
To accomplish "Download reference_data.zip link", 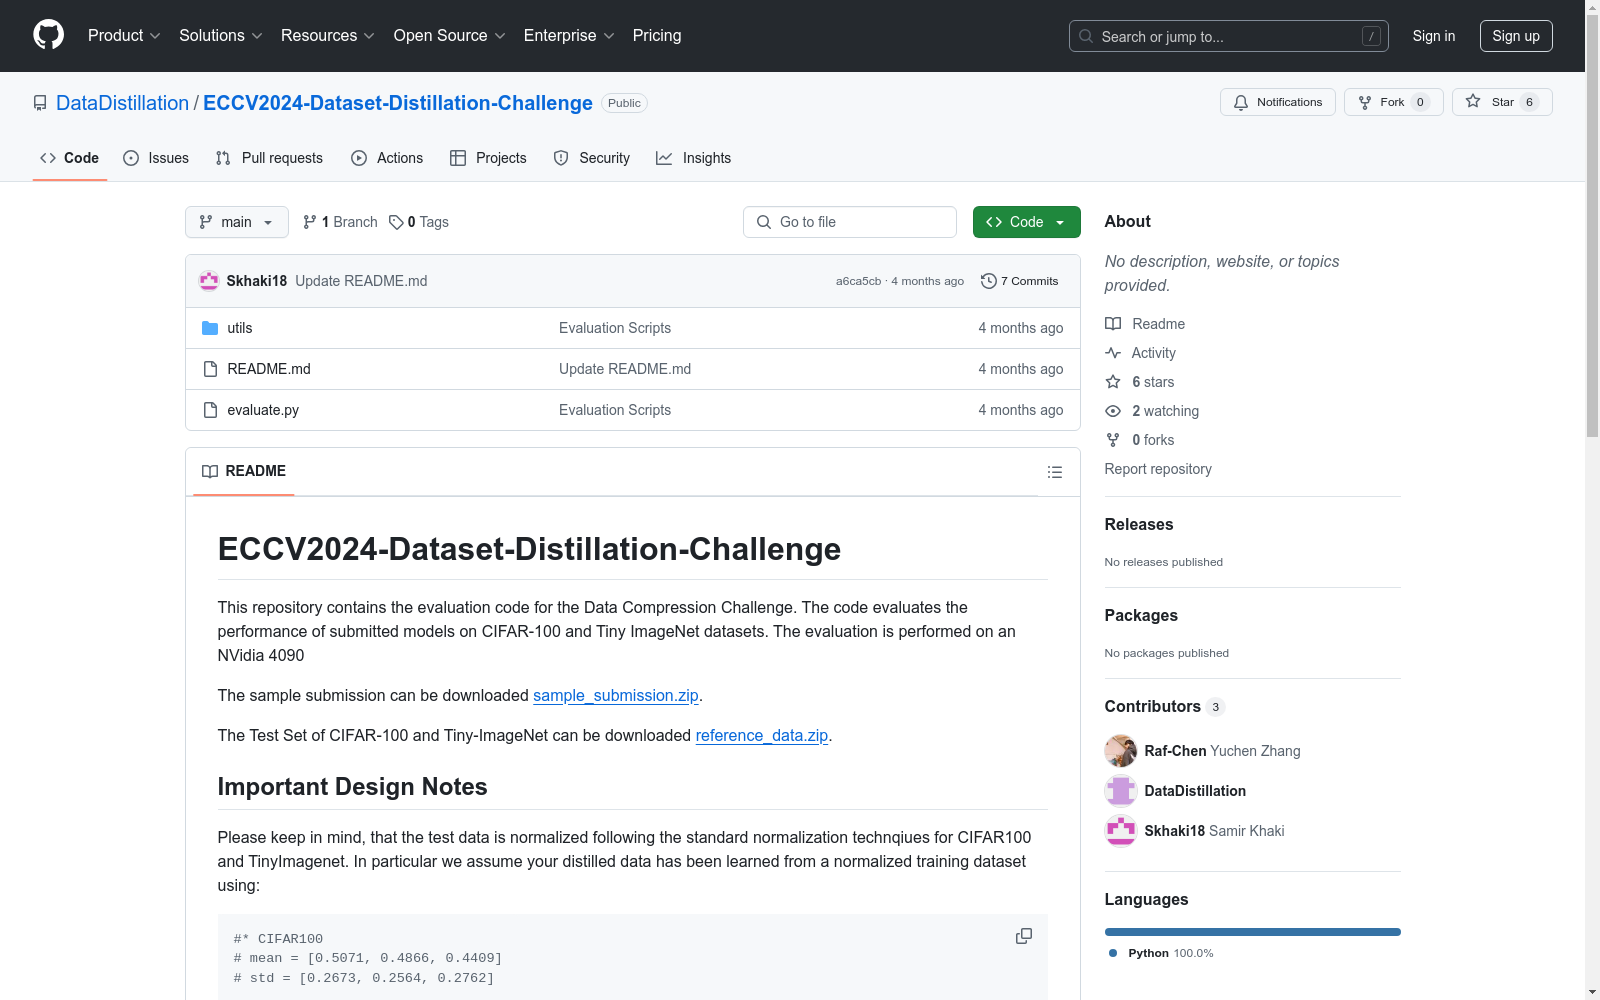I will [762, 735].
